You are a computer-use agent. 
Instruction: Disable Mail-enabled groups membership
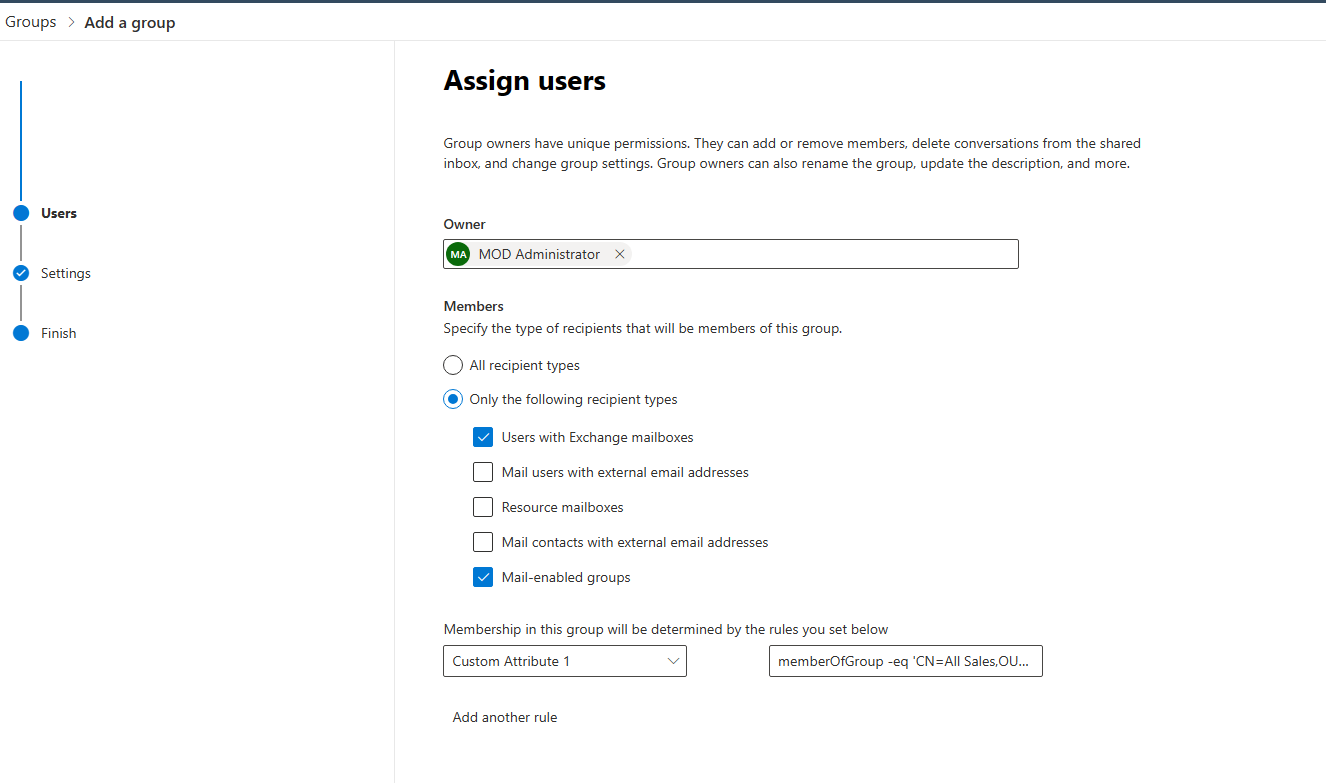(x=483, y=577)
